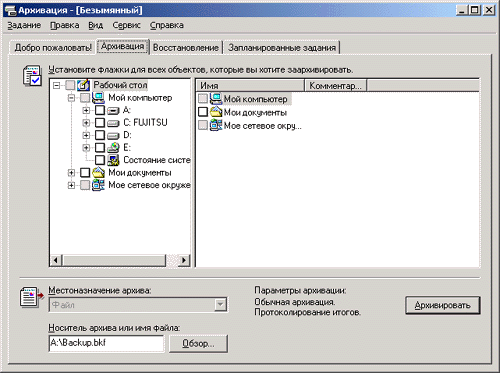This screenshot has width=500, height=373.
Task: Click the Мое сетевое окружение icon in tree
Action: point(98,185)
